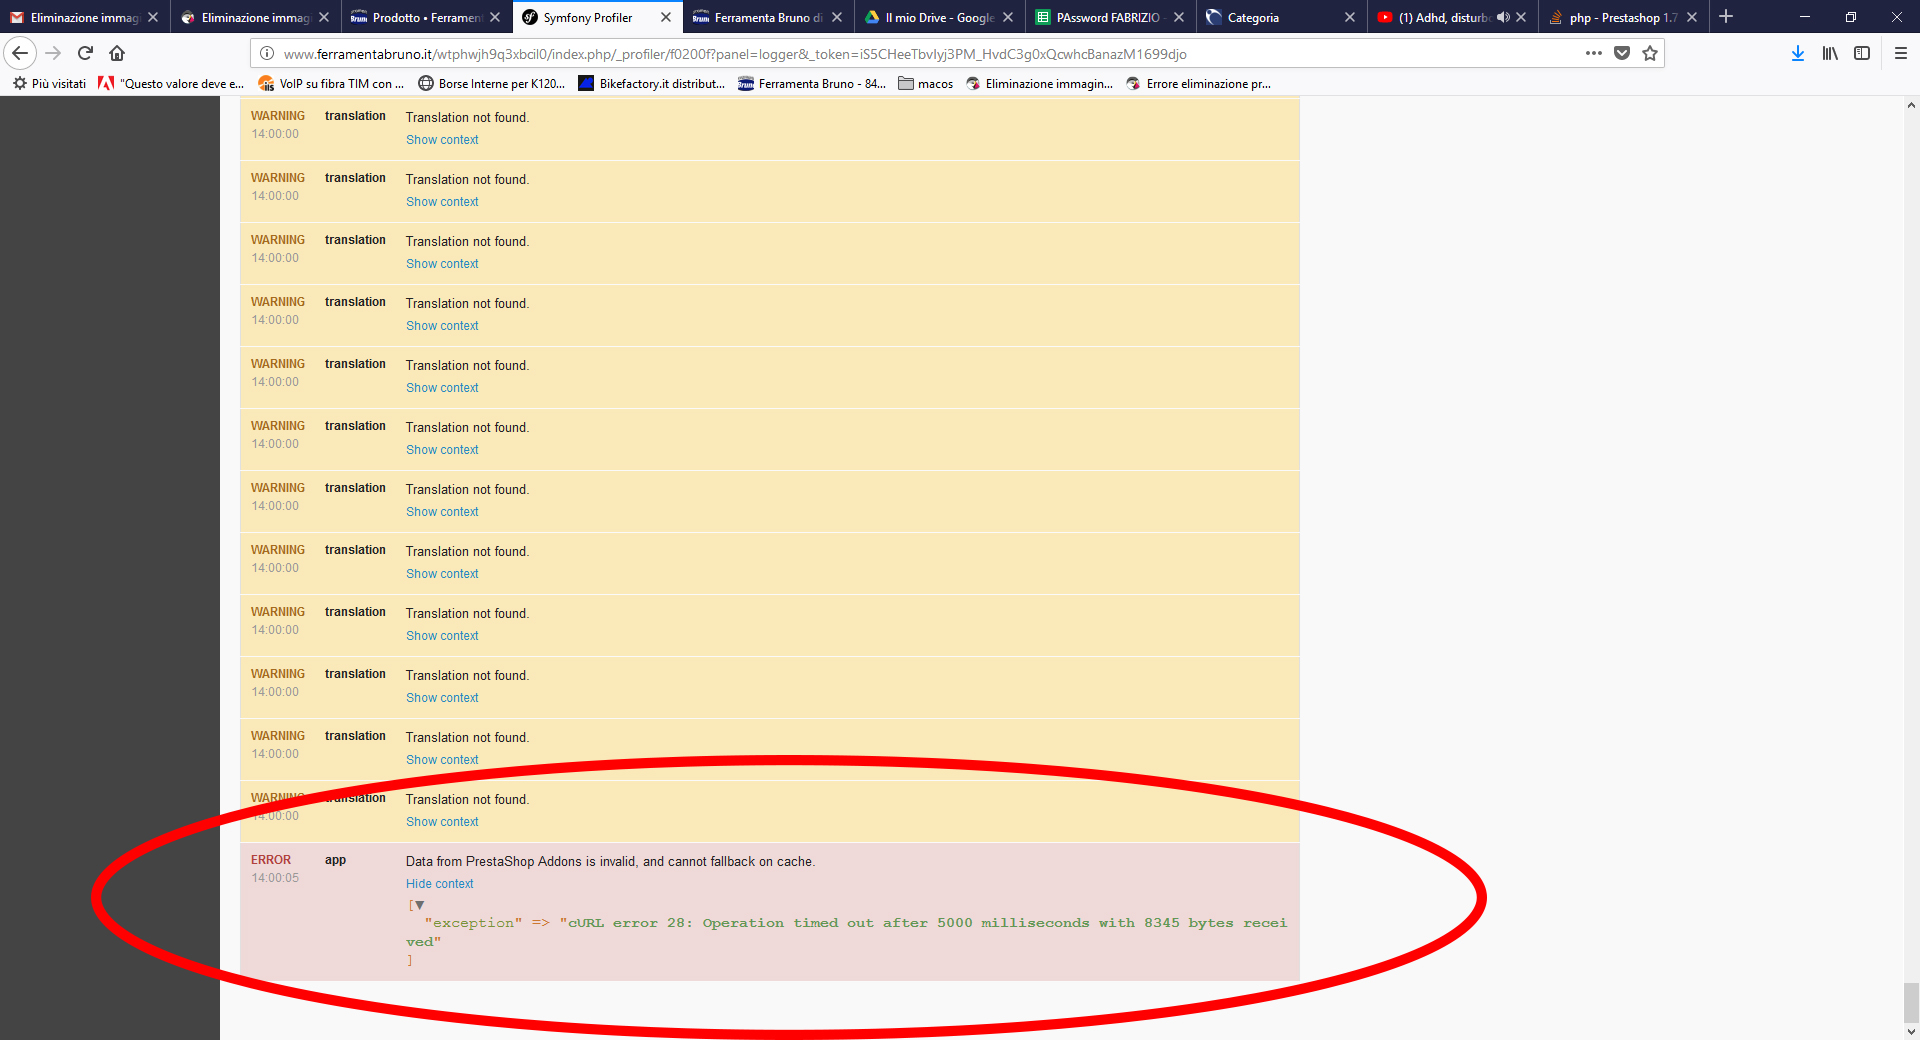Show site information icon in address bar
This screenshot has height=1040, width=1920.
coord(267,53)
